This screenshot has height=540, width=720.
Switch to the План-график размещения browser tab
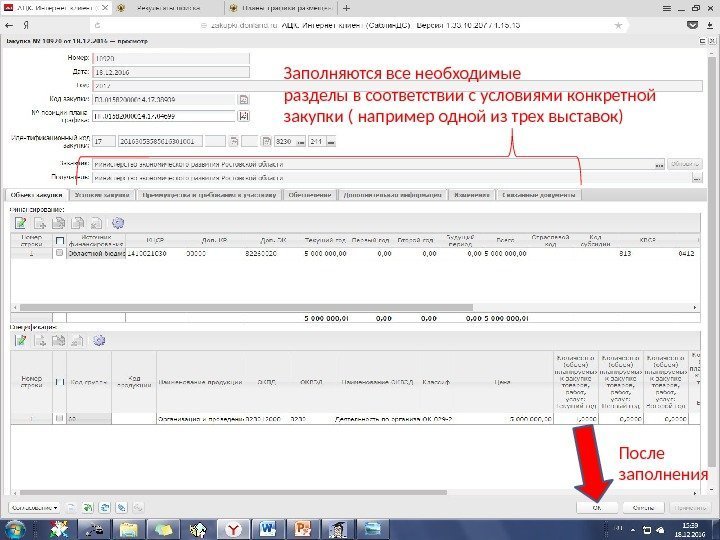[x=281, y=8]
